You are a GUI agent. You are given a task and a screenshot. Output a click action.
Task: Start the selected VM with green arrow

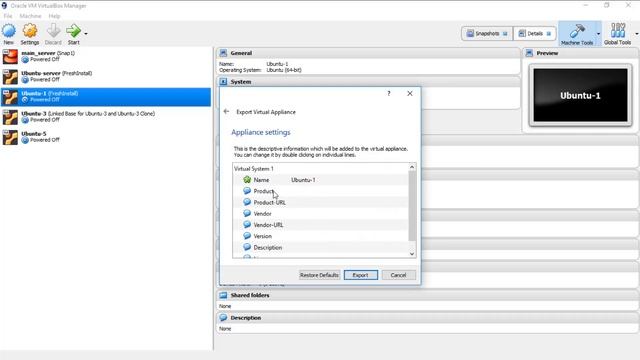pos(73,31)
